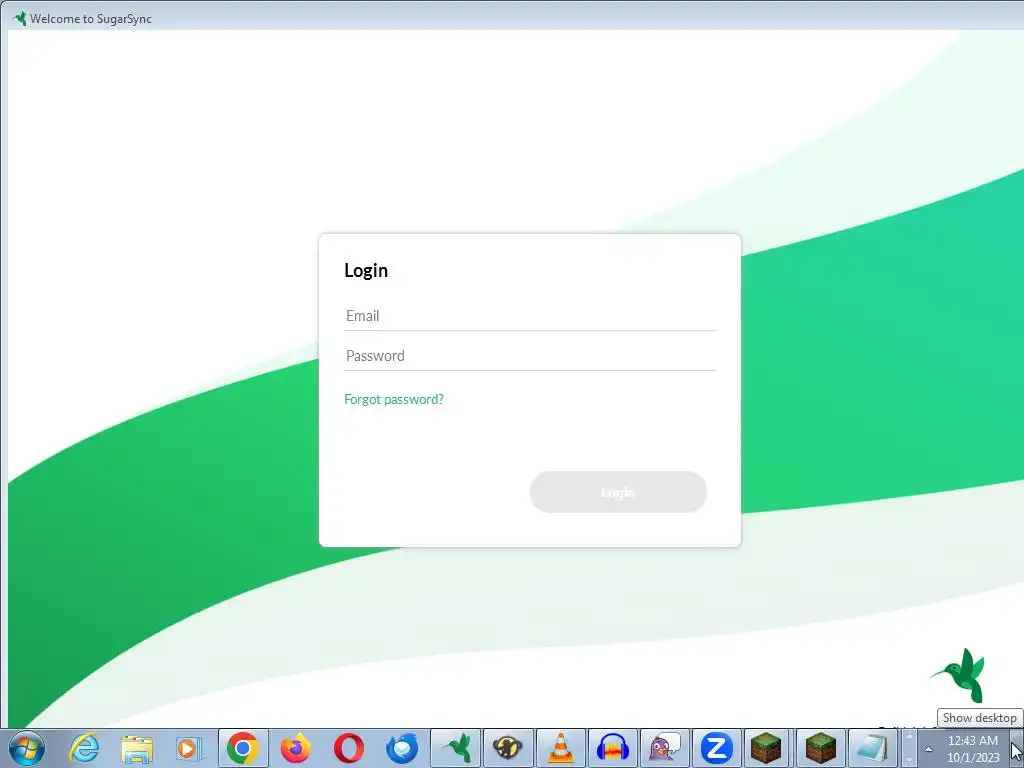Open the Forgot password? link
Image resolution: width=1024 pixels, height=768 pixels.
(x=394, y=399)
